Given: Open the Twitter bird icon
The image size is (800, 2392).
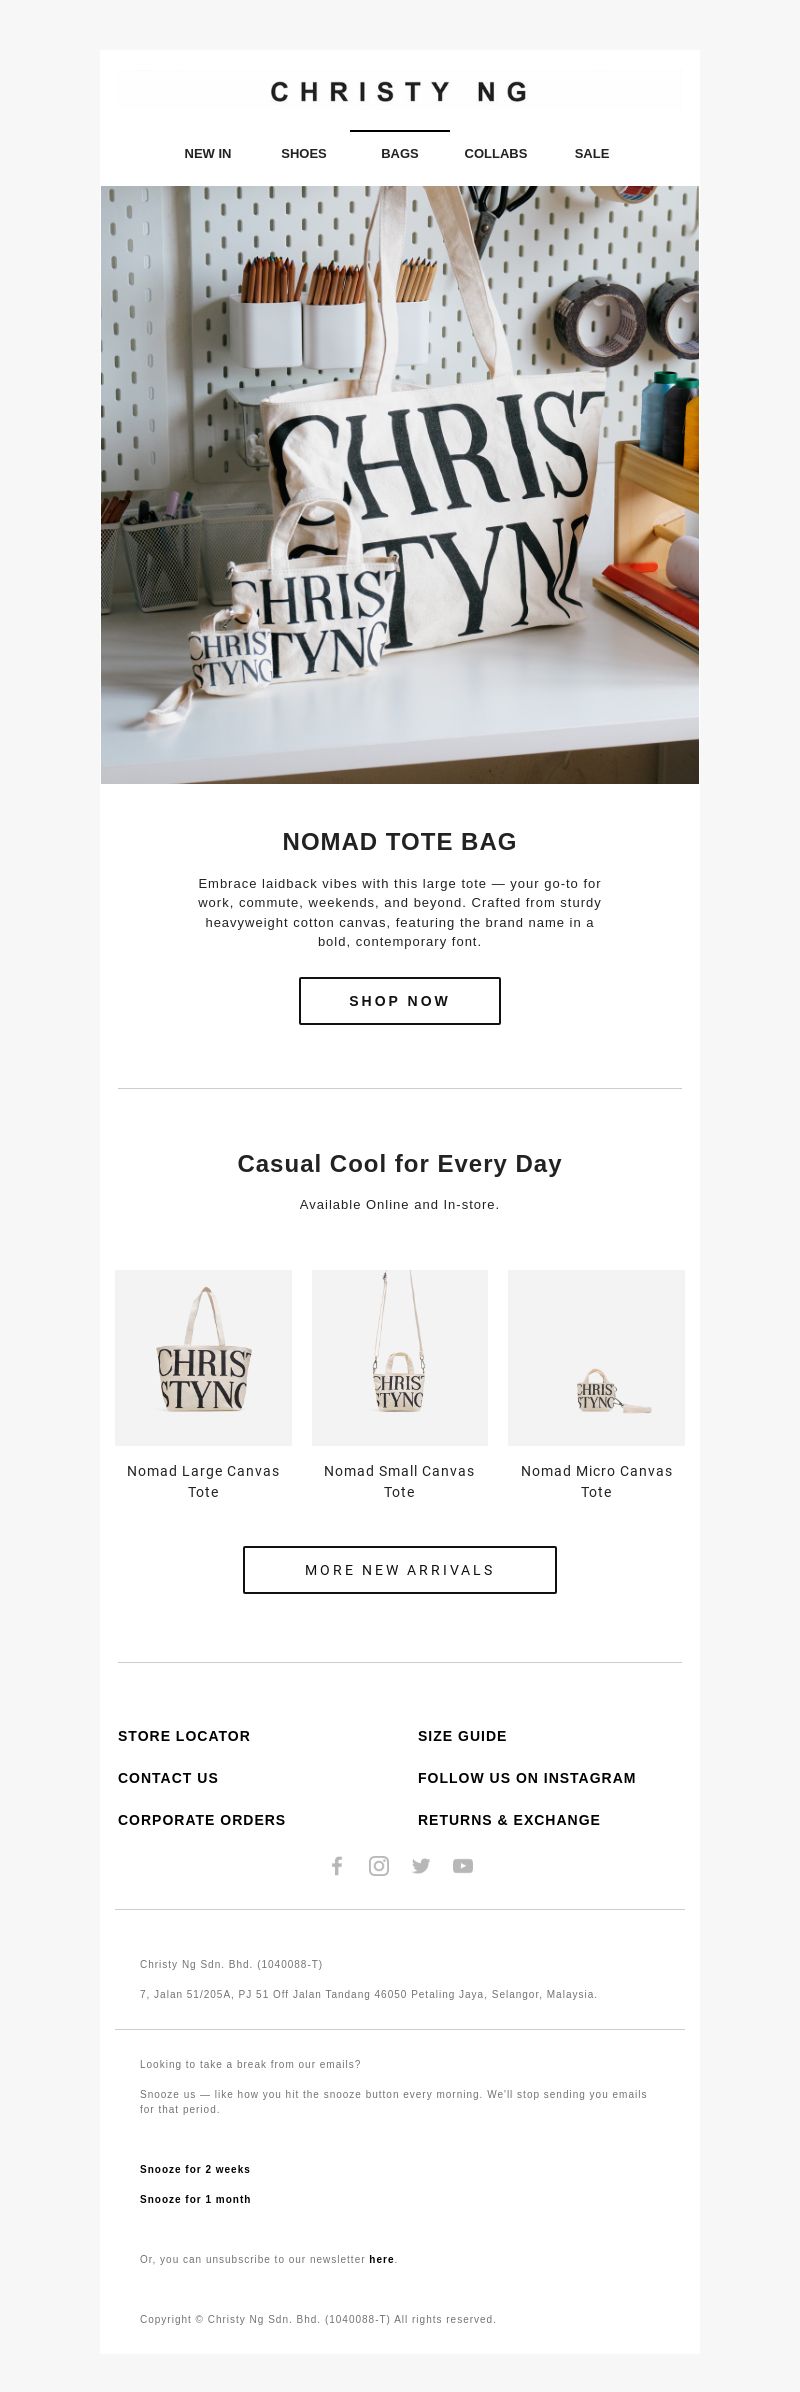Looking at the screenshot, I should [421, 1866].
